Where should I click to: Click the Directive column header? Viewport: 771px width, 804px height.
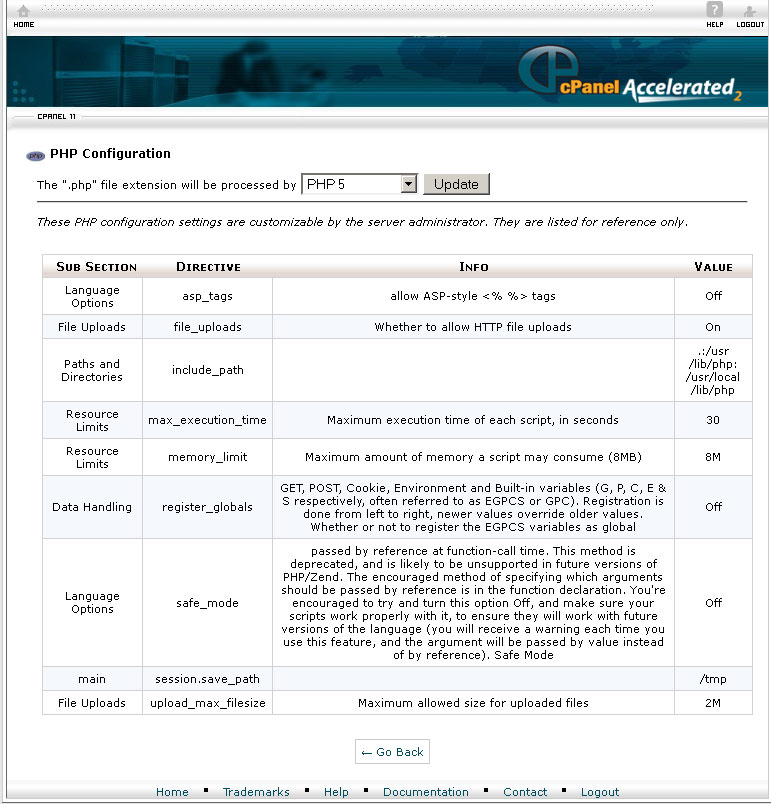[x=208, y=267]
